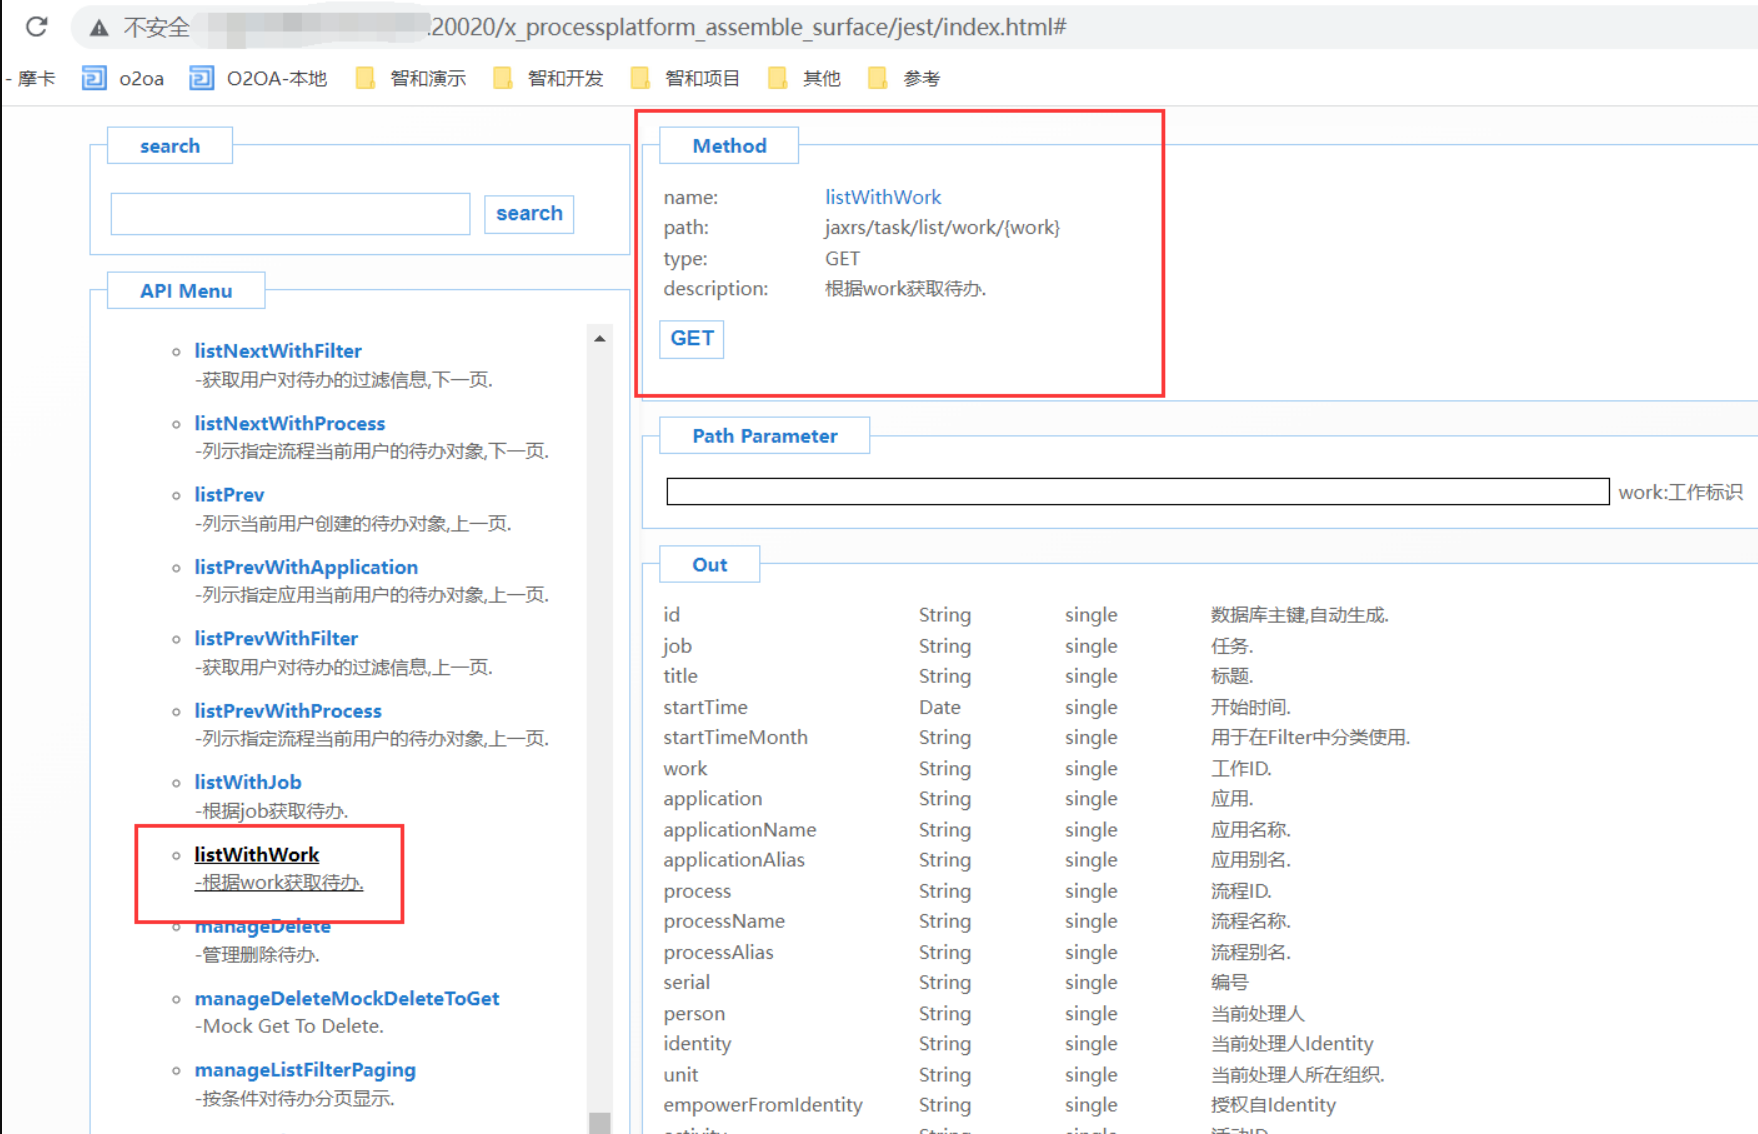Screen dimensions: 1758x1134
Task: Open the 智和演示 bookmark folder
Action: (x=411, y=78)
